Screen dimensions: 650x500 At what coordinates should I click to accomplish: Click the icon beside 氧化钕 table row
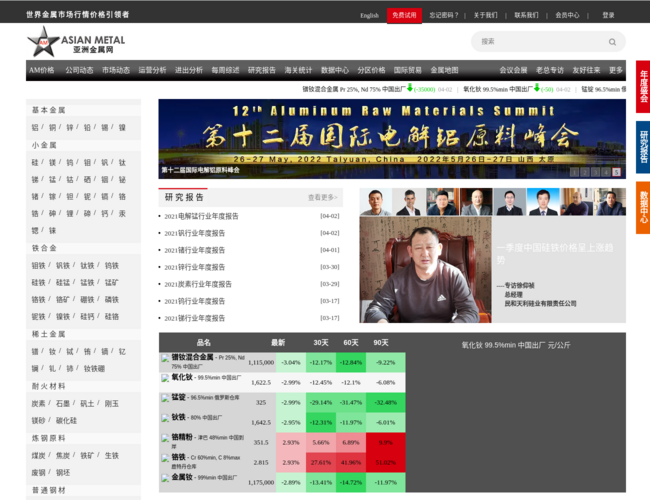165,377
